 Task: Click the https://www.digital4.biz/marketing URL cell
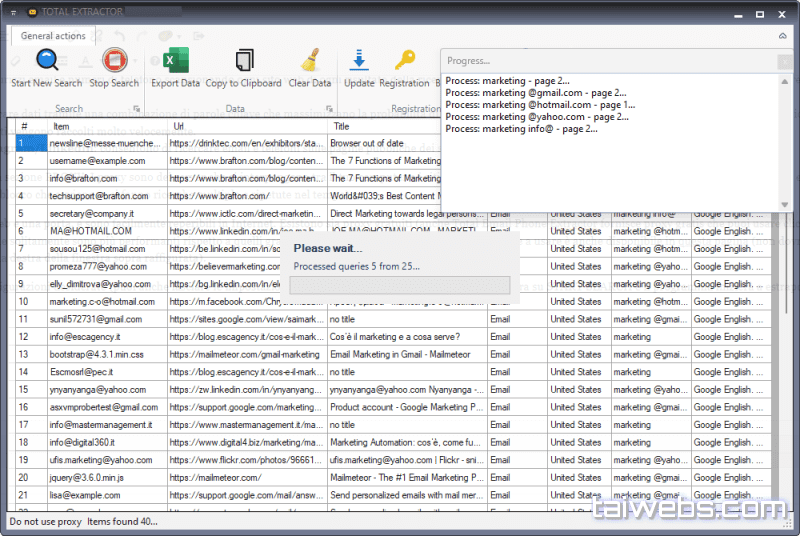(x=247, y=442)
